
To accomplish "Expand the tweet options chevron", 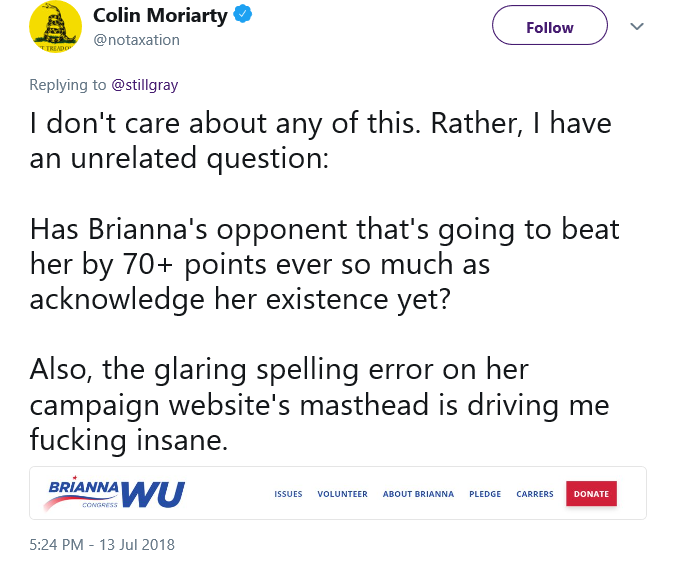I will coord(637,26).
